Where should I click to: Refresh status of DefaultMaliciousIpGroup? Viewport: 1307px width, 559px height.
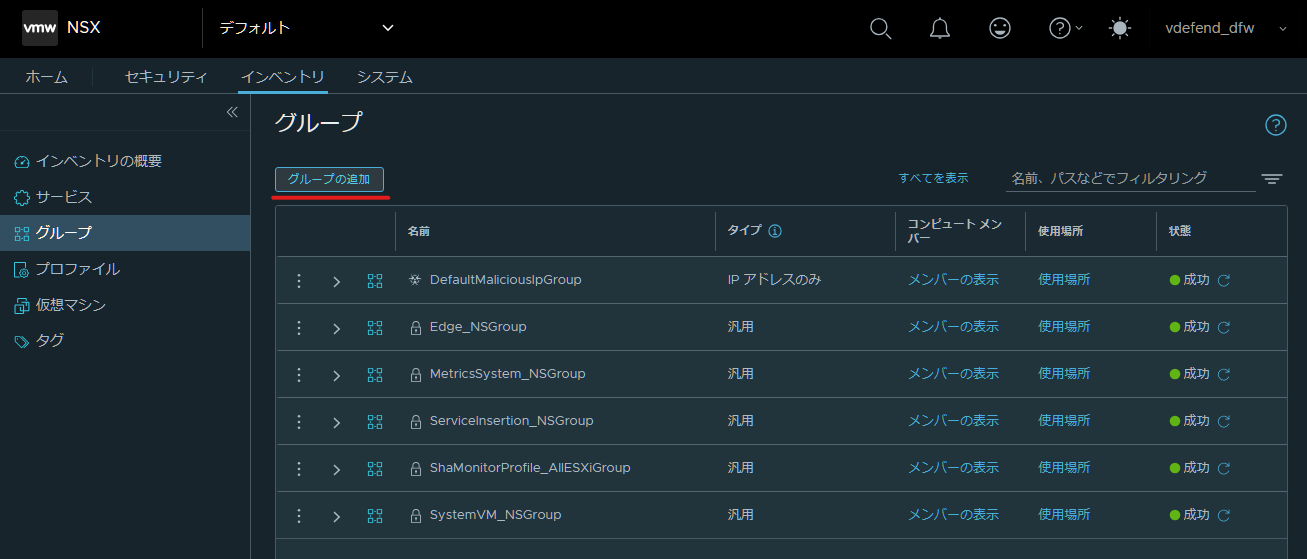click(x=1223, y=281)
